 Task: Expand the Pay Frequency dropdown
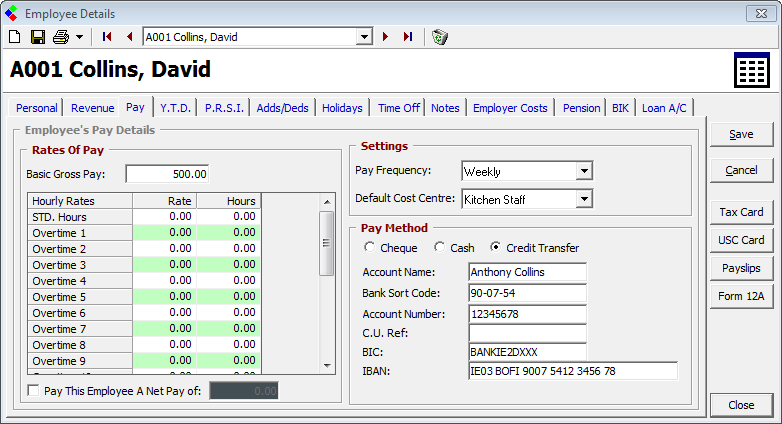tap(584, 172)
